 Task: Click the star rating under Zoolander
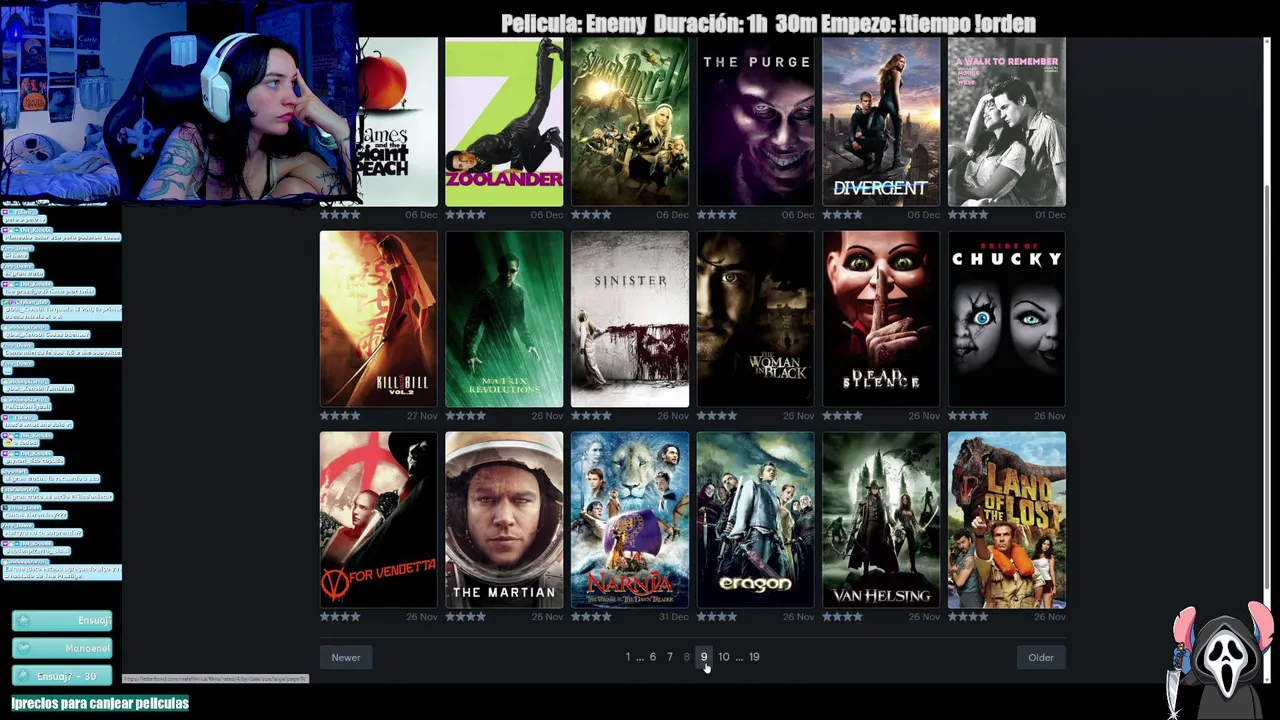coord(466,215)
